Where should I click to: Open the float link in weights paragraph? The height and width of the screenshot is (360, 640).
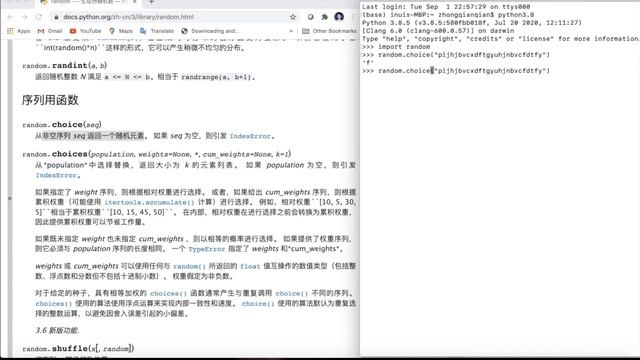pos(250,266)
